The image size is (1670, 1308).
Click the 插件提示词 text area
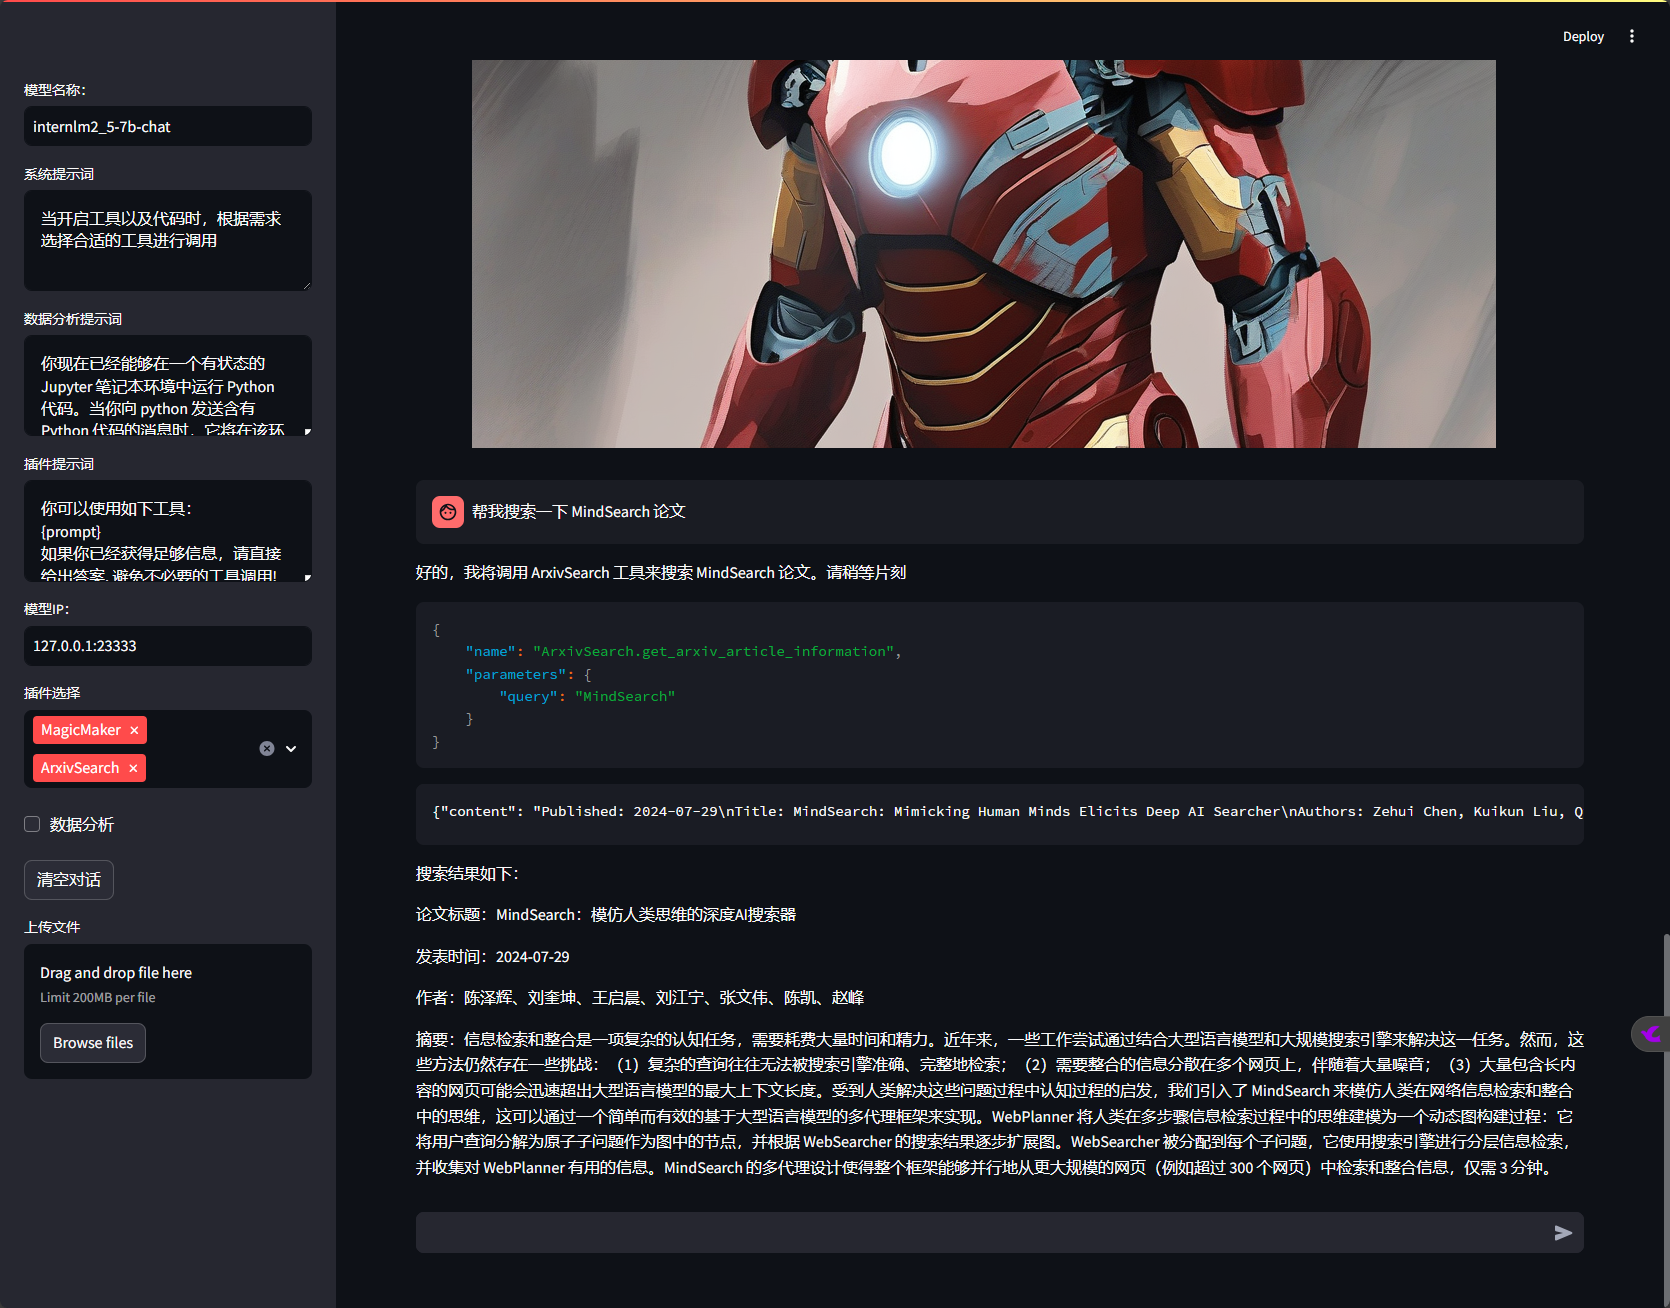[168, 531]
